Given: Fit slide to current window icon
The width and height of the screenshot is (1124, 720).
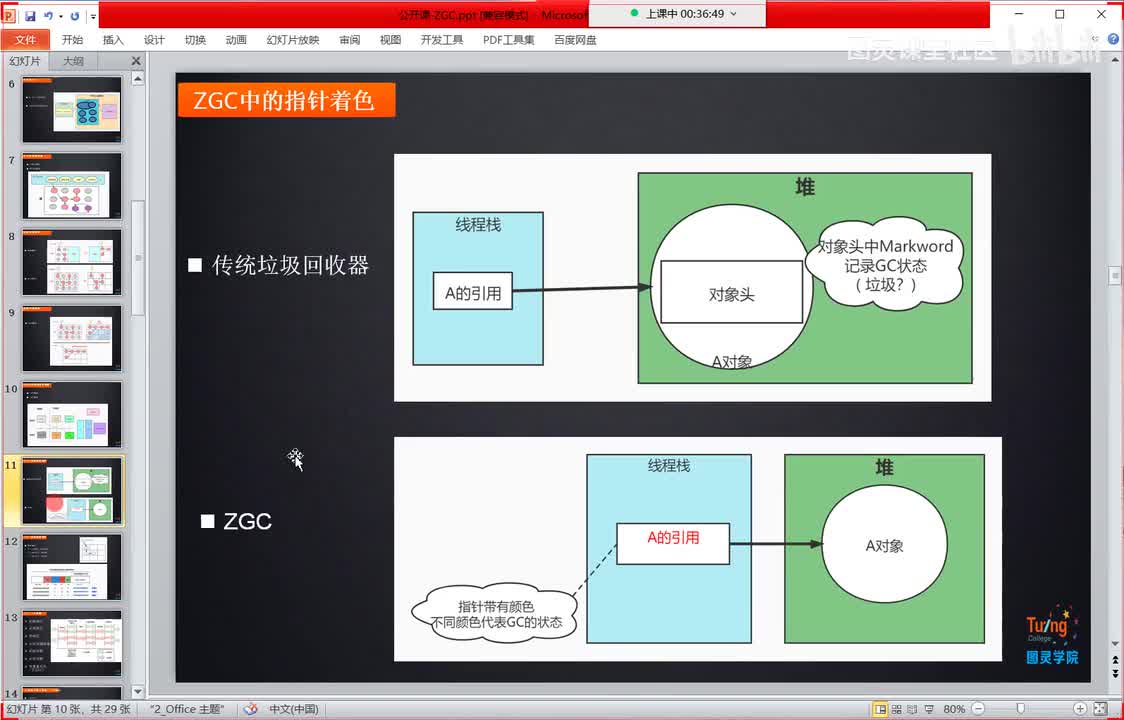Looking at the screenshot, I should [x=1100, y=709].
